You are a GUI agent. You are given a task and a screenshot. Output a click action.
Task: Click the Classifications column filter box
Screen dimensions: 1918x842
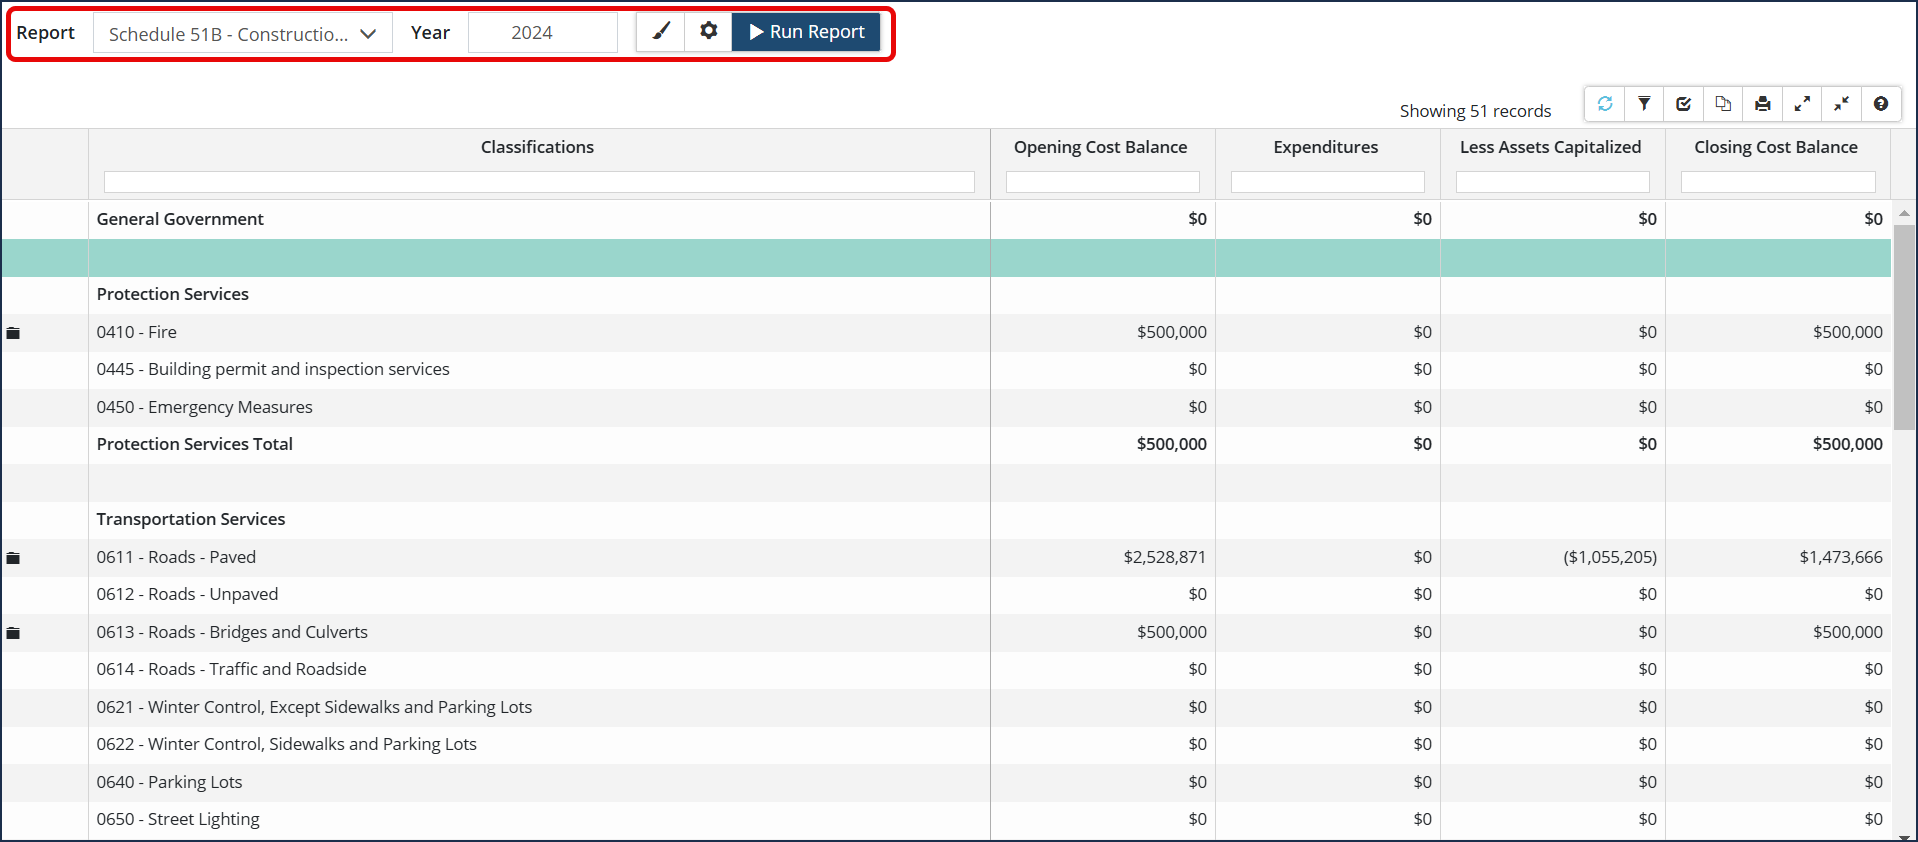tap(539, 182)
